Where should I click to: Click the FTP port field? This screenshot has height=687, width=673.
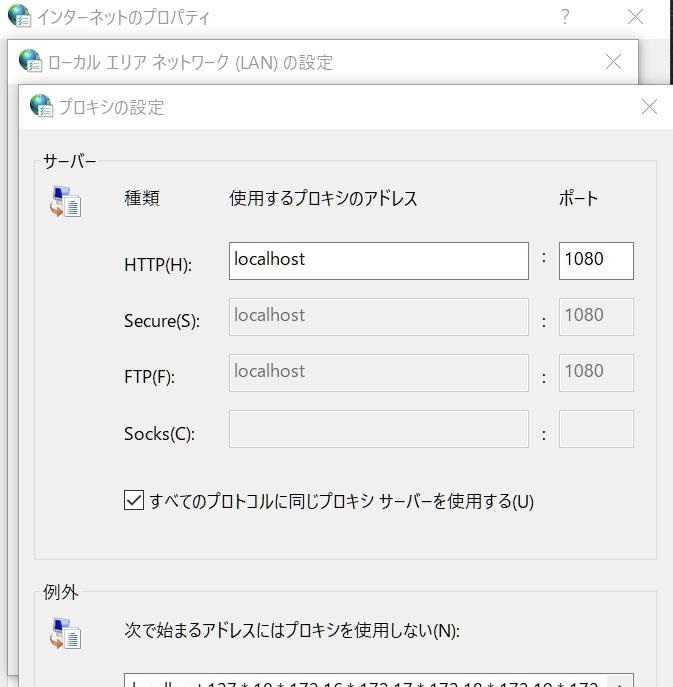[x=596, y=373]
